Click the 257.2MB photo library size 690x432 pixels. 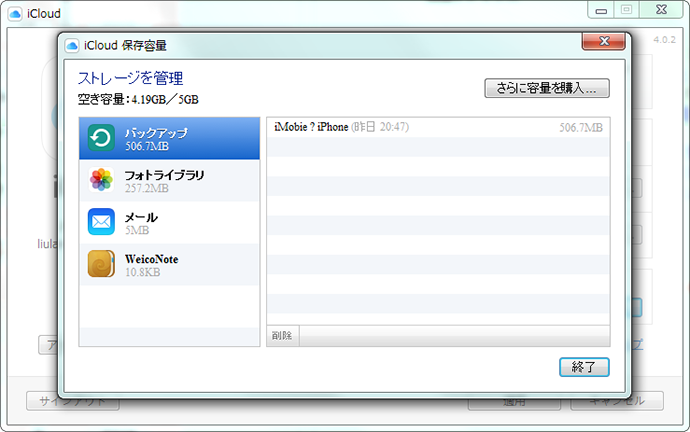click(147, 188)
